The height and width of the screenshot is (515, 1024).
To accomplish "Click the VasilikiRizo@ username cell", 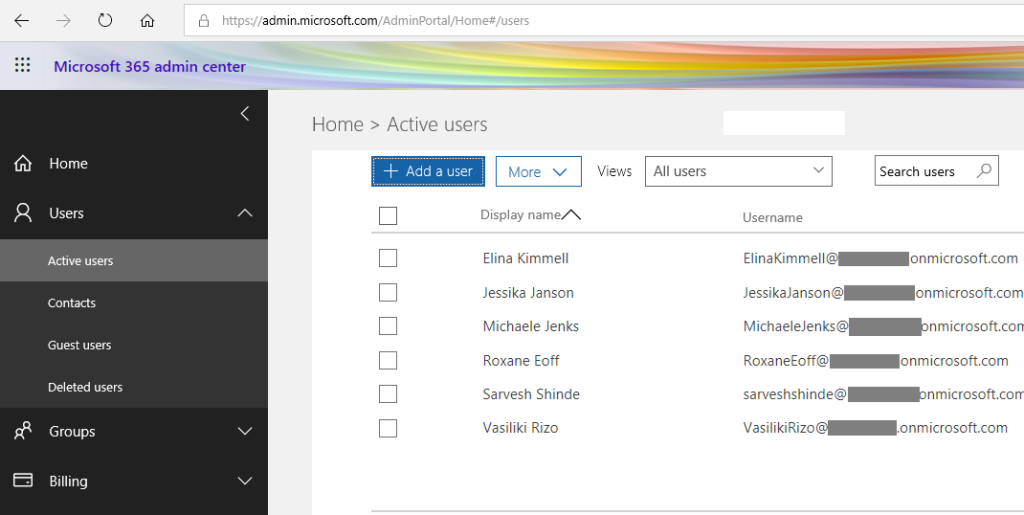I will pyautogui.click(x=875, y=428).
